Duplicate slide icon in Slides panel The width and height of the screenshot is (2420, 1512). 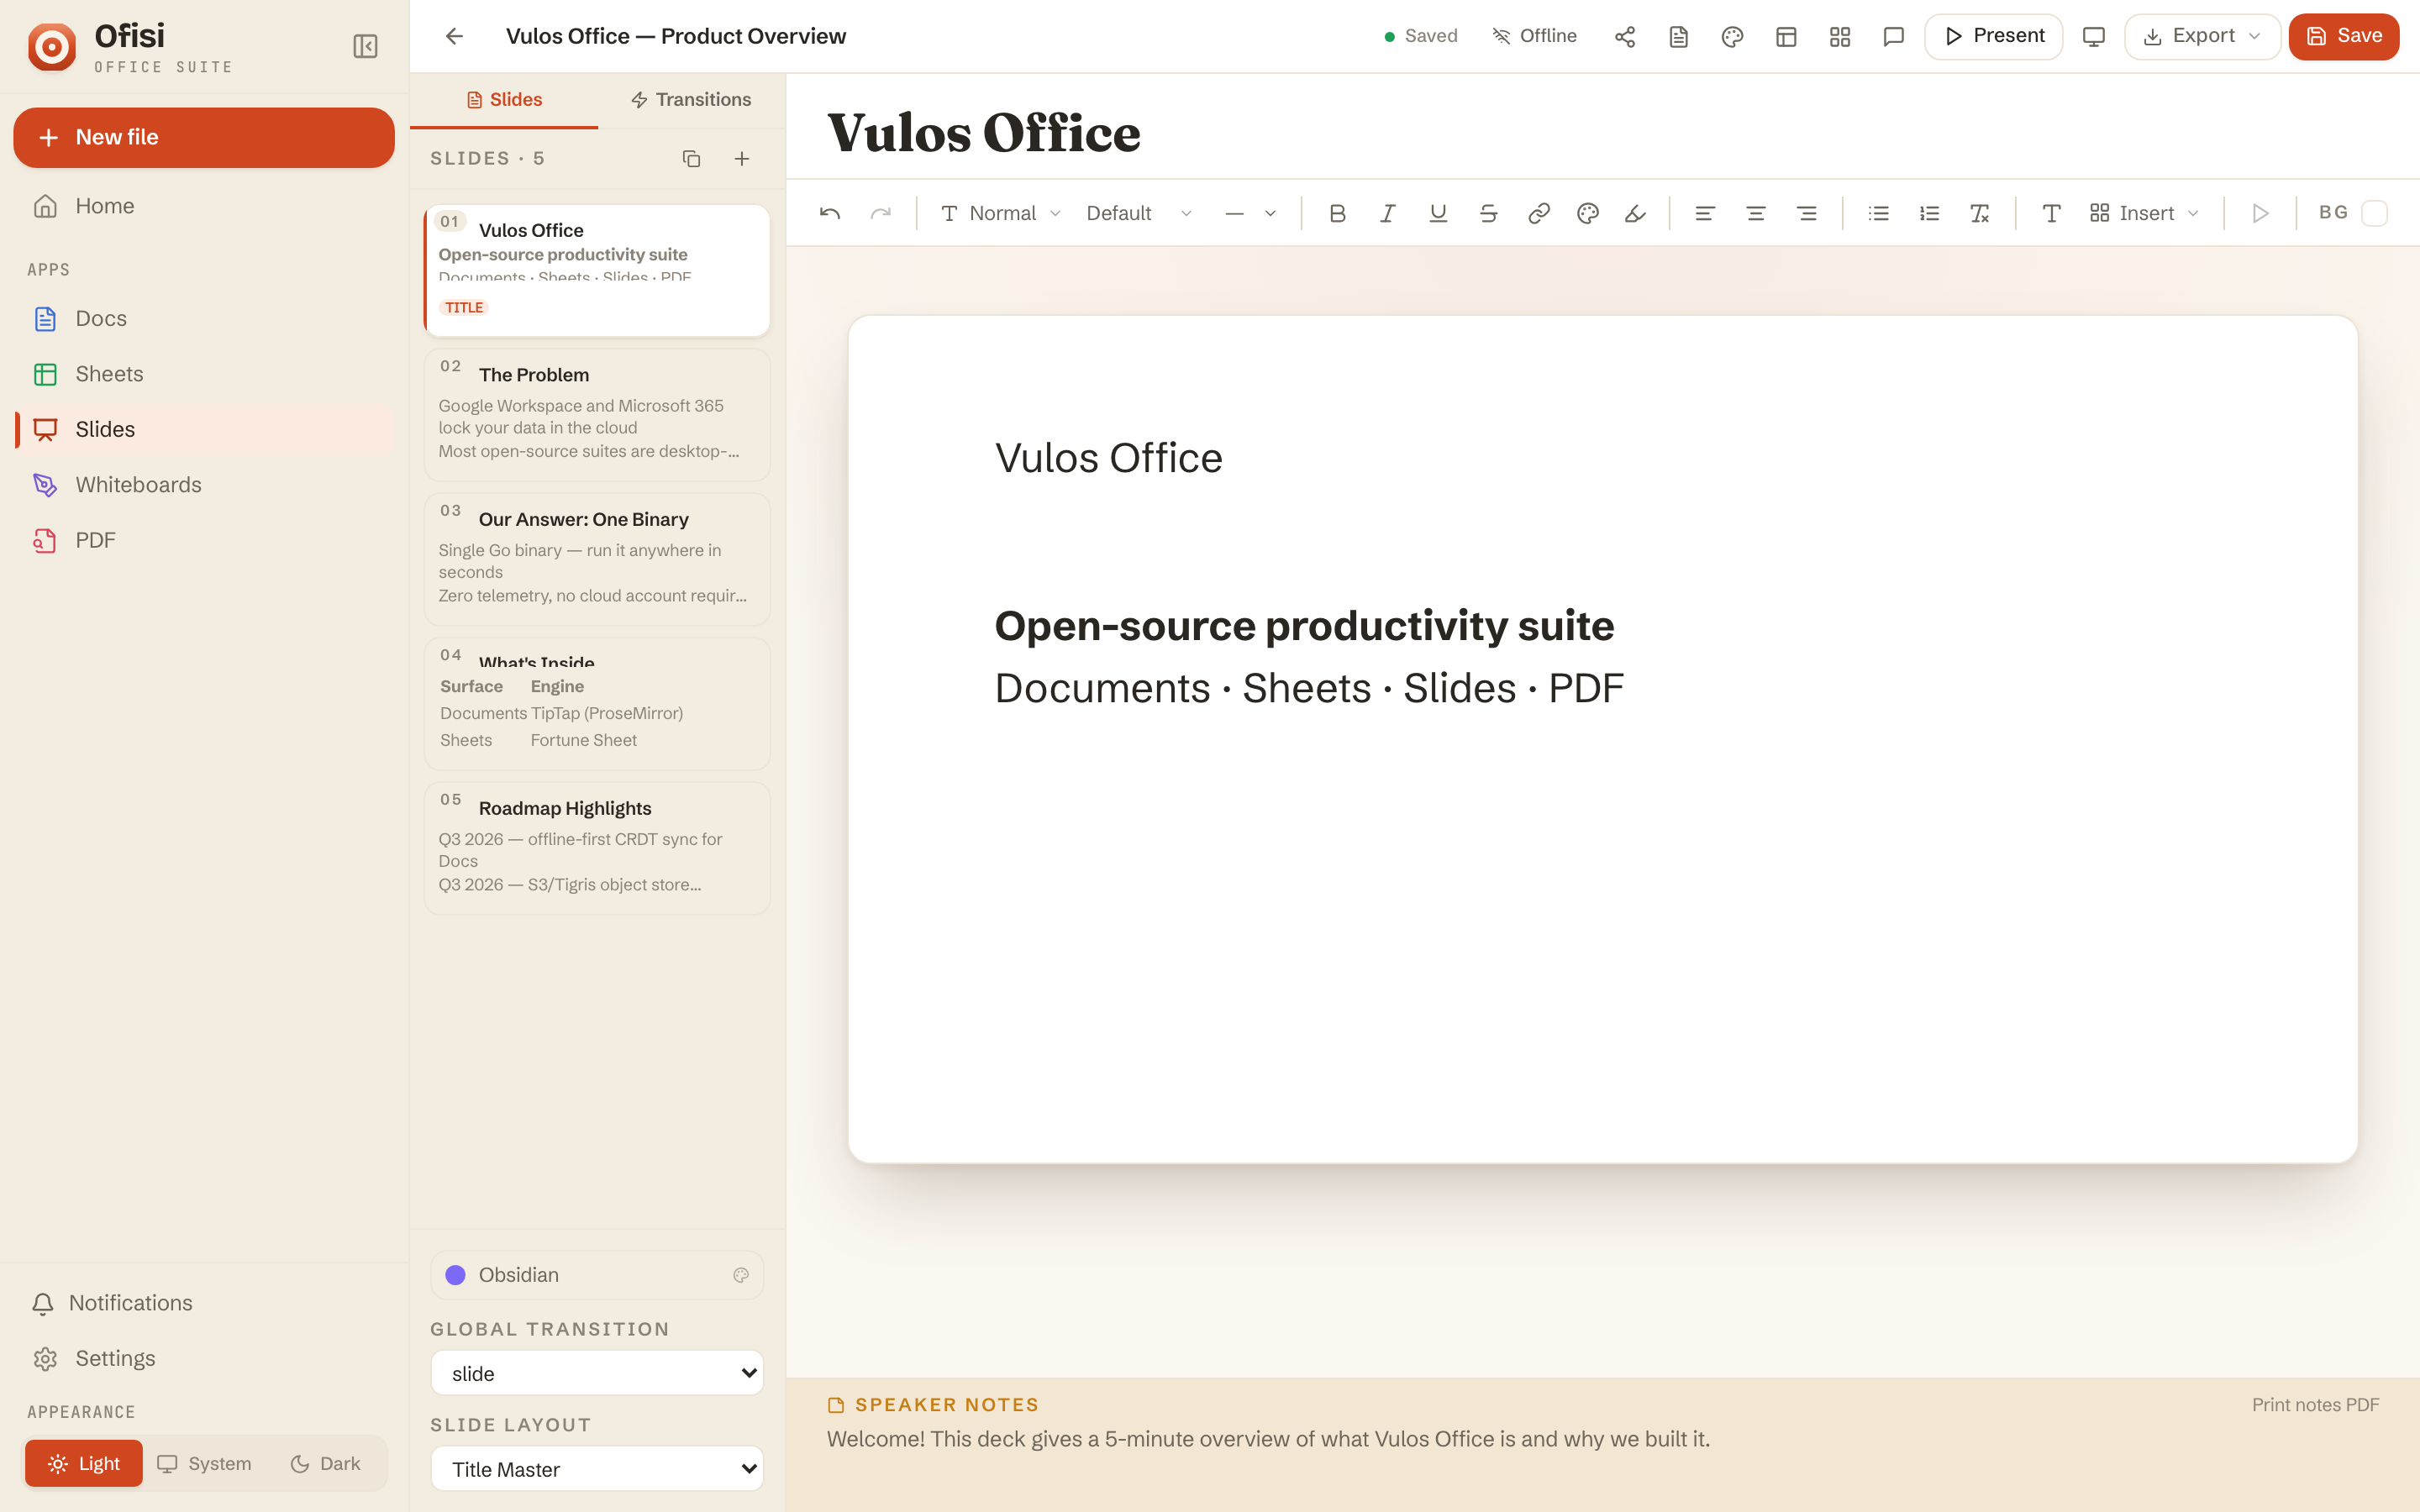pos(691,159)
